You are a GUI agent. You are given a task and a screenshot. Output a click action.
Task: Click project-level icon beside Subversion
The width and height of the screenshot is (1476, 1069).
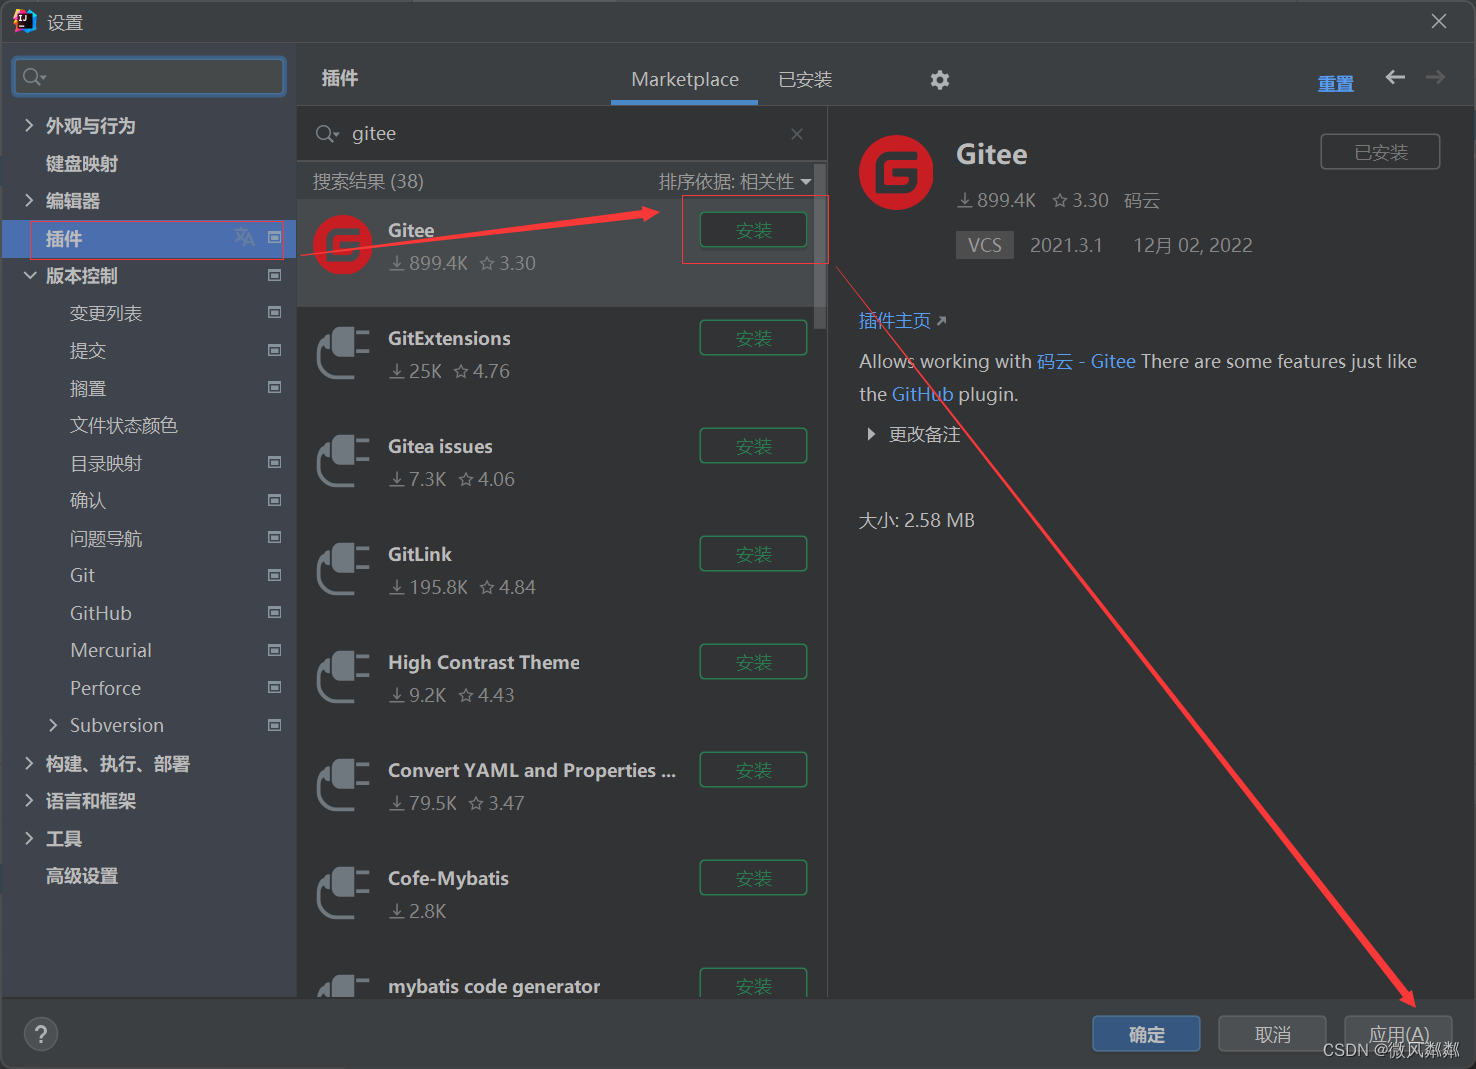275,725
